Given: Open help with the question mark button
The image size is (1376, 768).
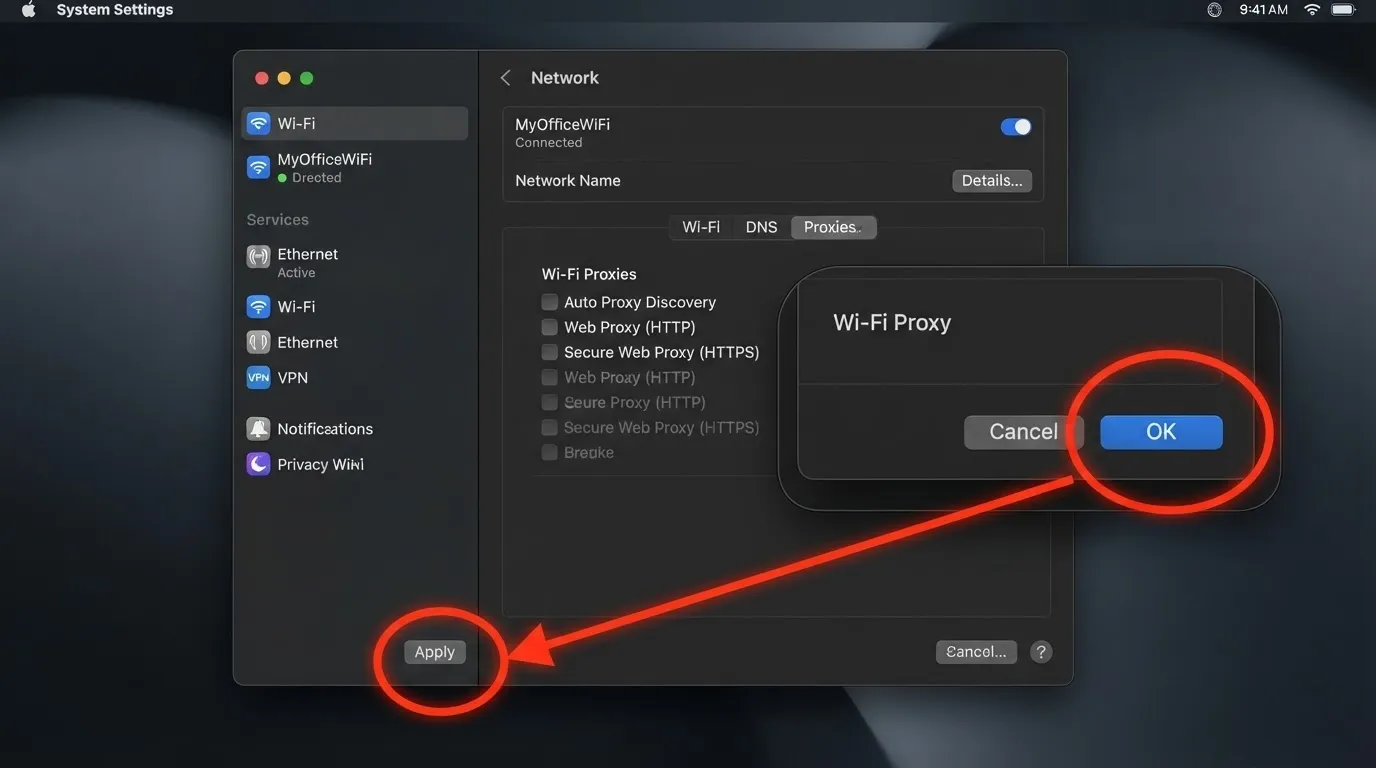Looking at the screenshot, I should (1041, 652).
